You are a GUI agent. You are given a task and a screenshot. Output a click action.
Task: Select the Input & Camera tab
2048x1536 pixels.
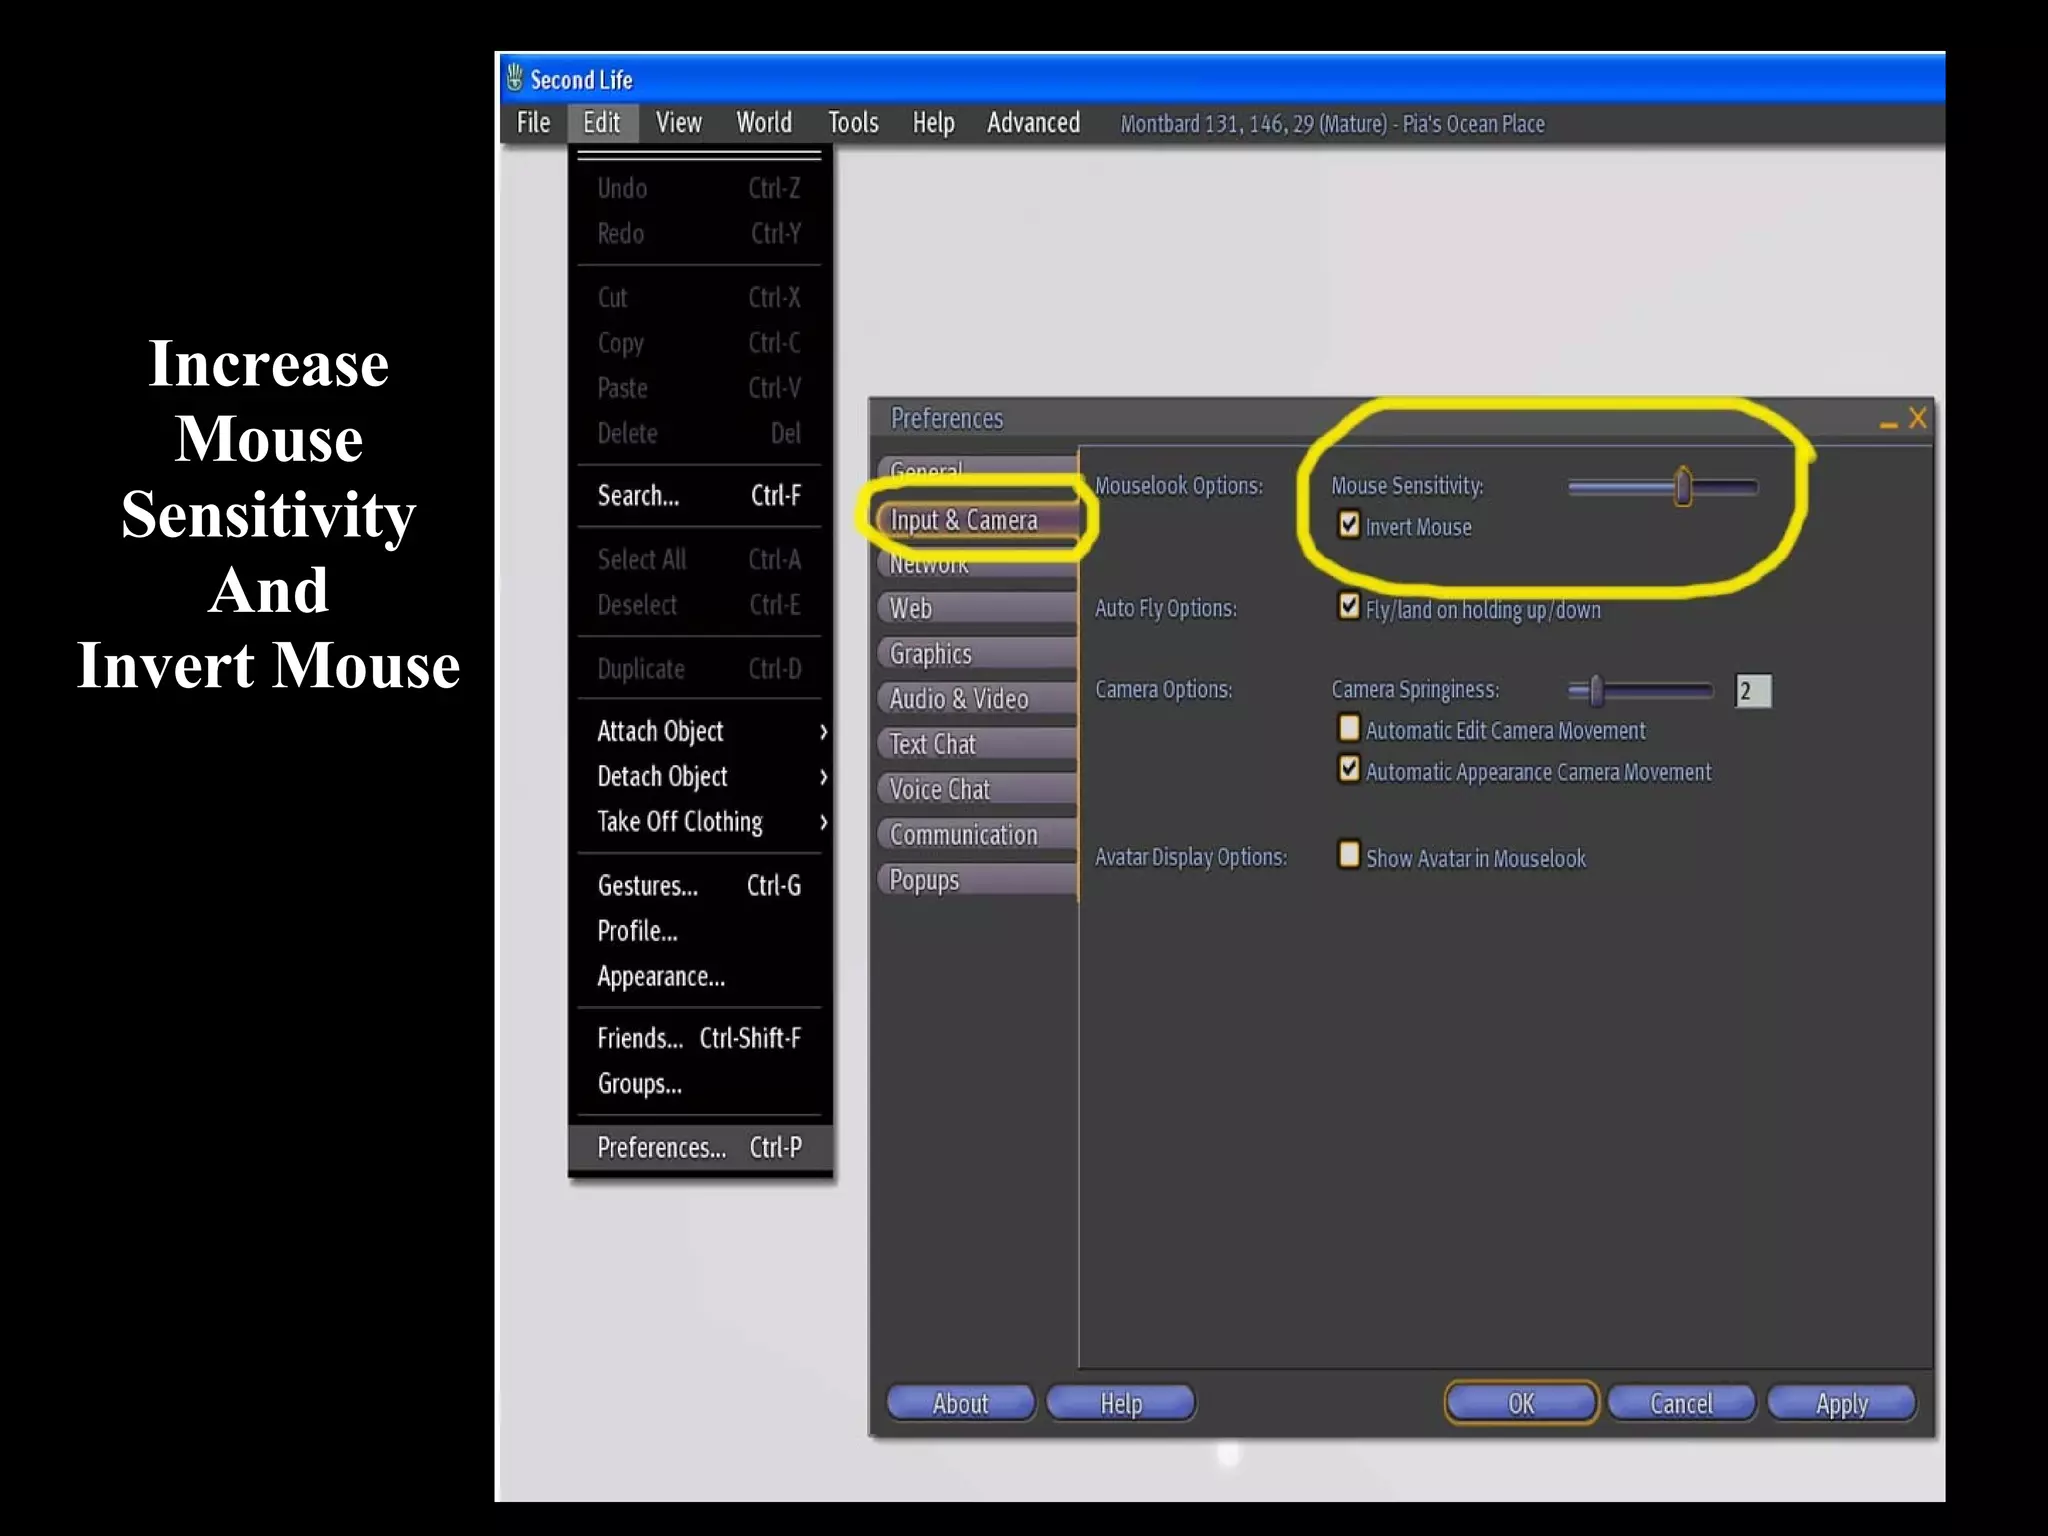(x=977, y=520)
